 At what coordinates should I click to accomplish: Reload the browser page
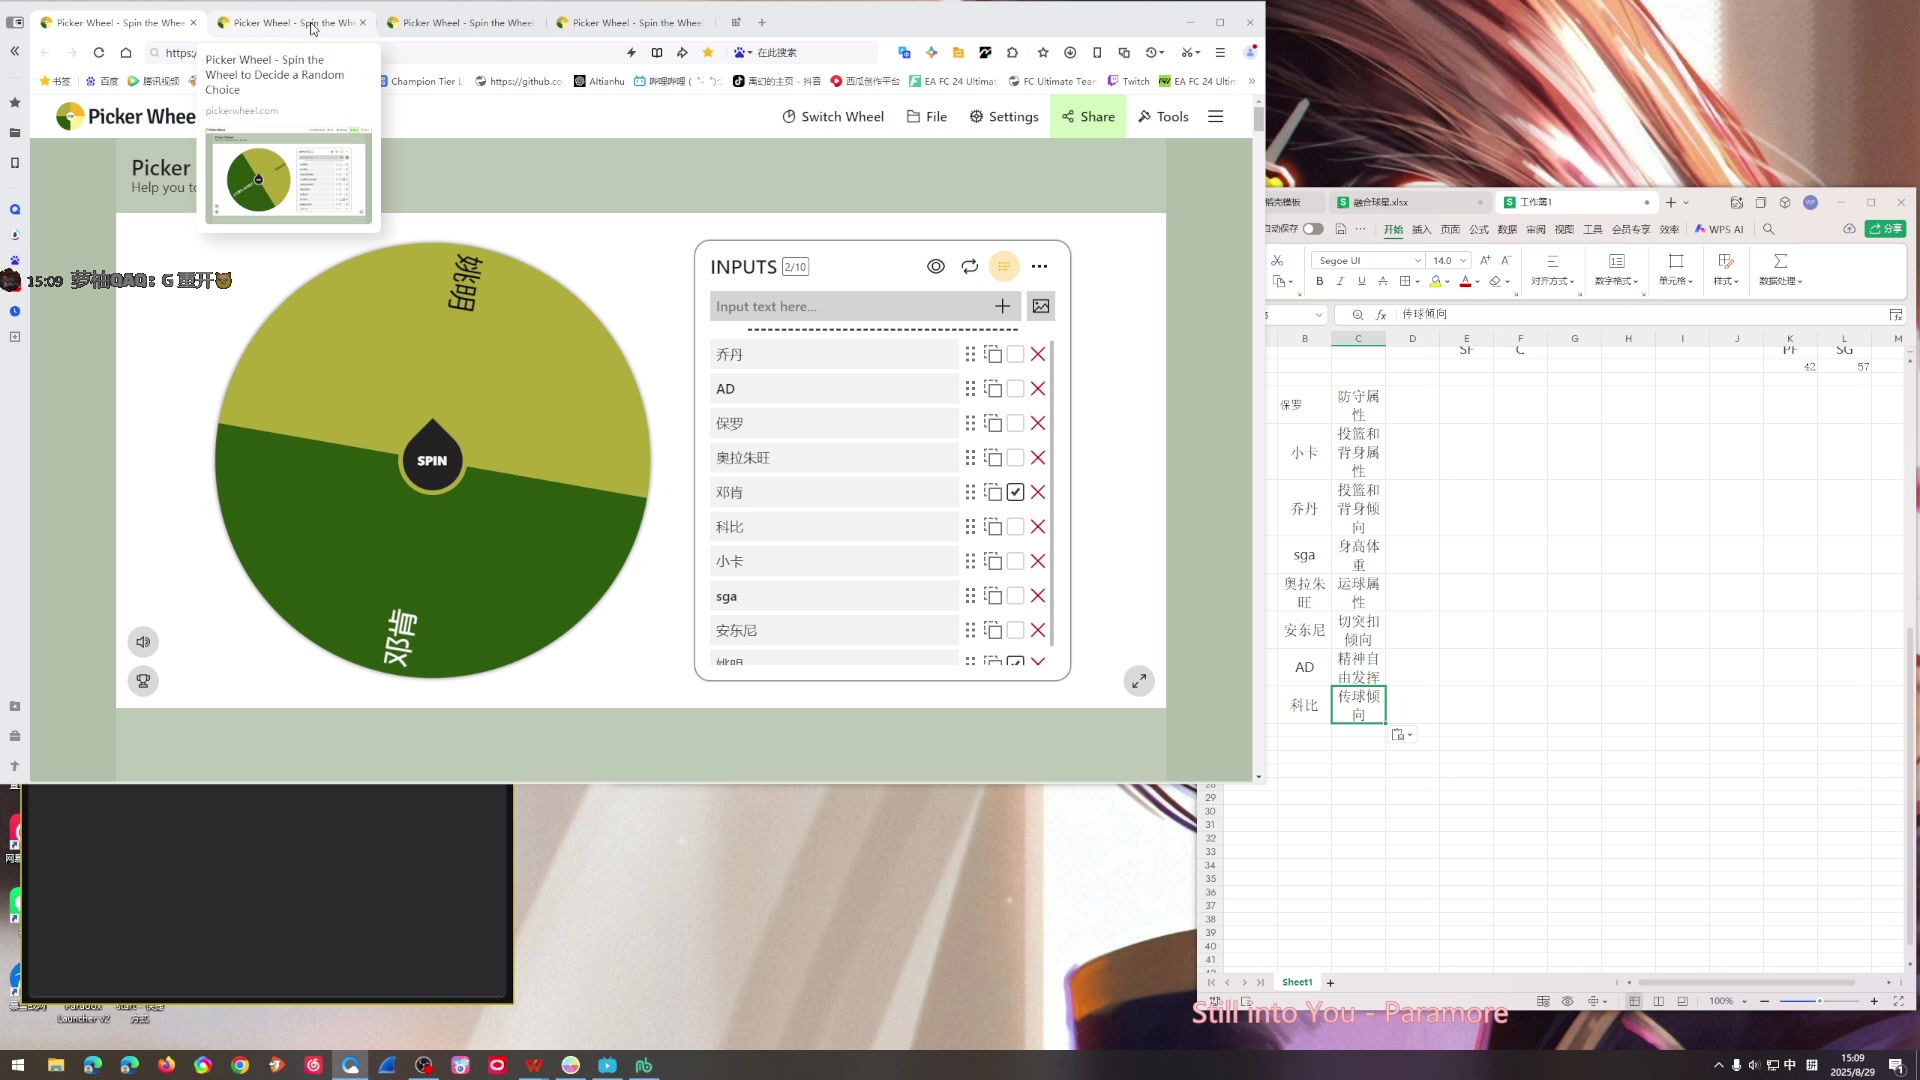(98, 52)
